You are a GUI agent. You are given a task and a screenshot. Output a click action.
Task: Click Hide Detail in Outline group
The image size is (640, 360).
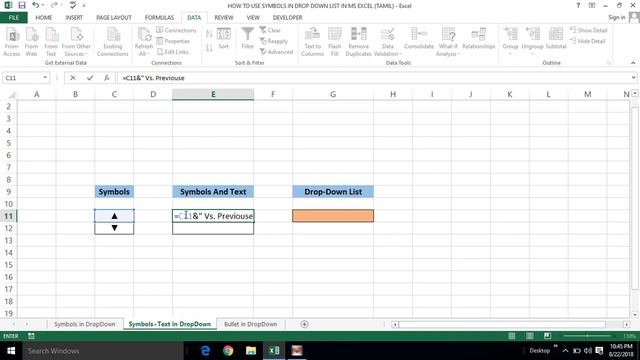588,41
